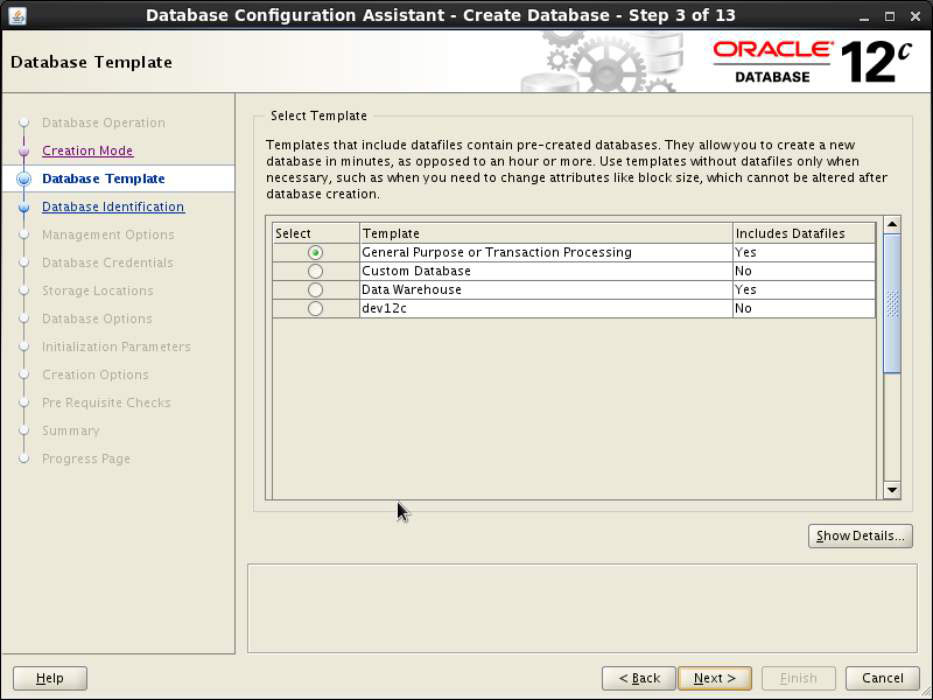Pick the dev12c template radio button

point(316,309)
